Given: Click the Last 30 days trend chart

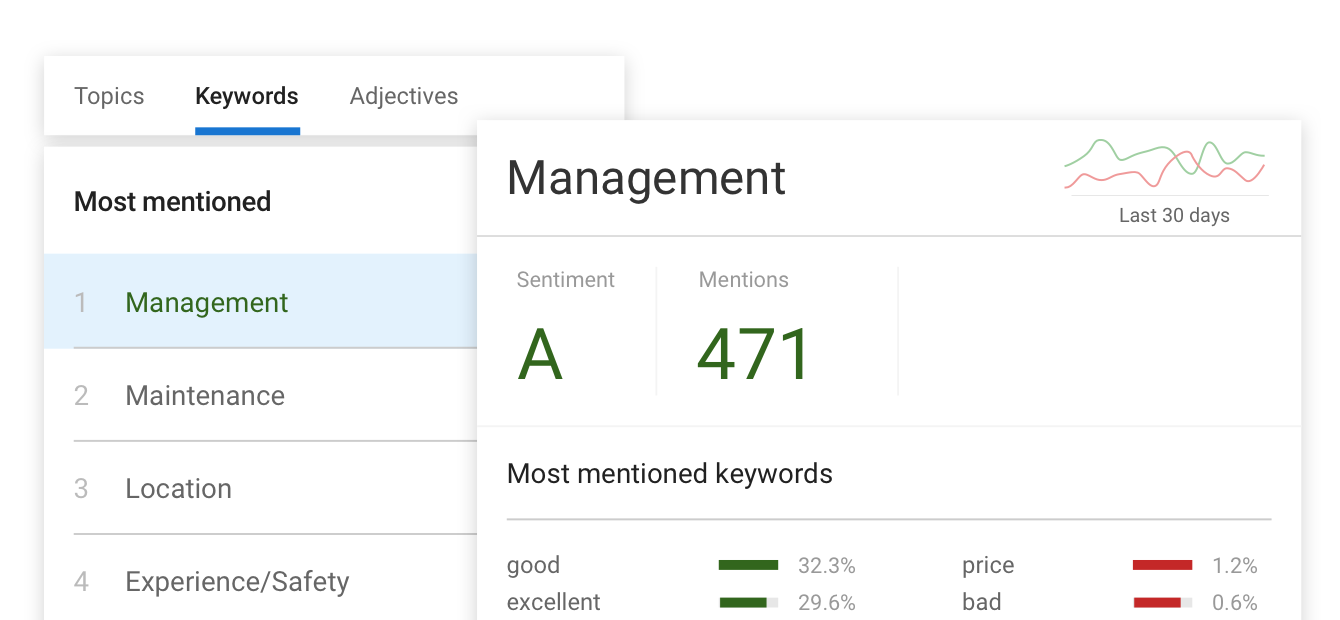Looking at the screenshot, I should [x=1165, y=165].
